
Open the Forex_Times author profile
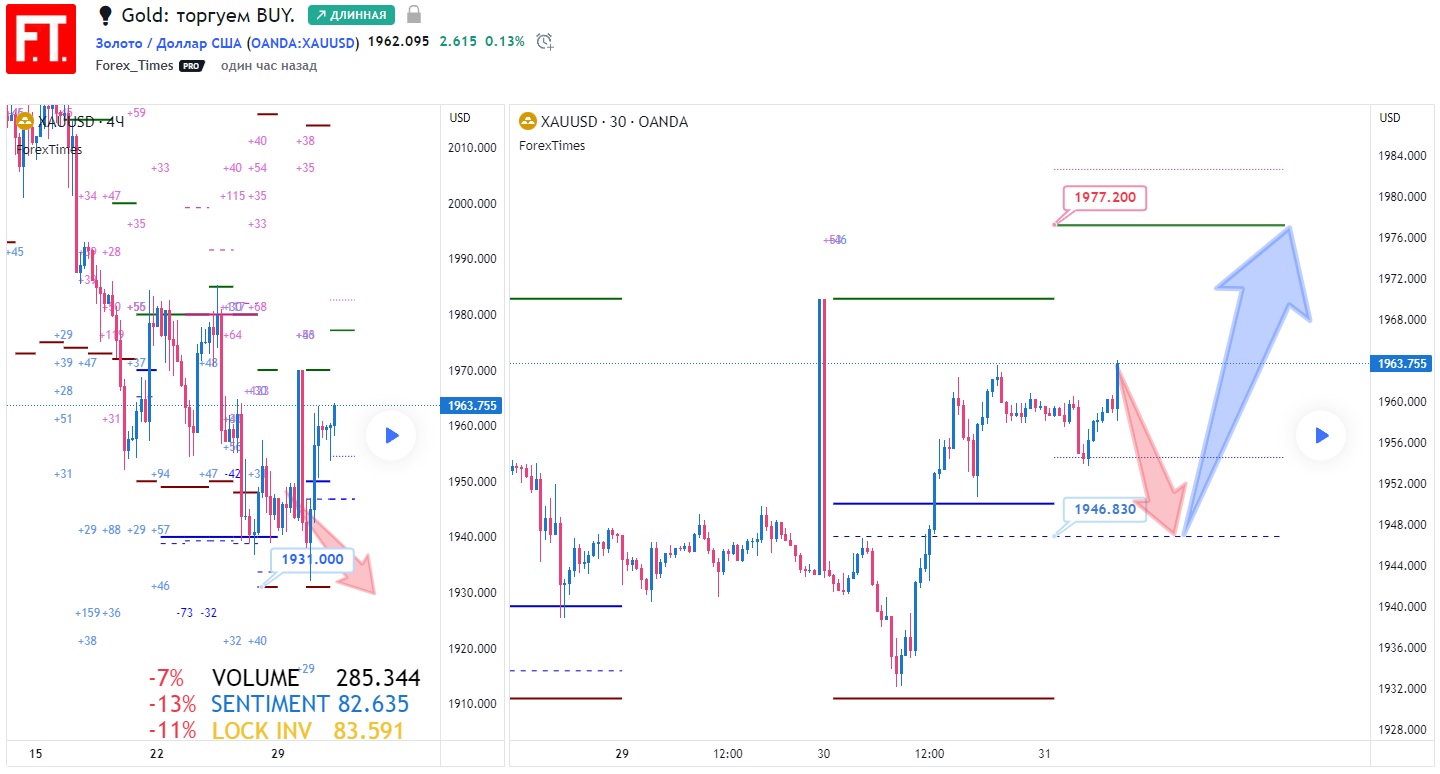pos(135,66)
